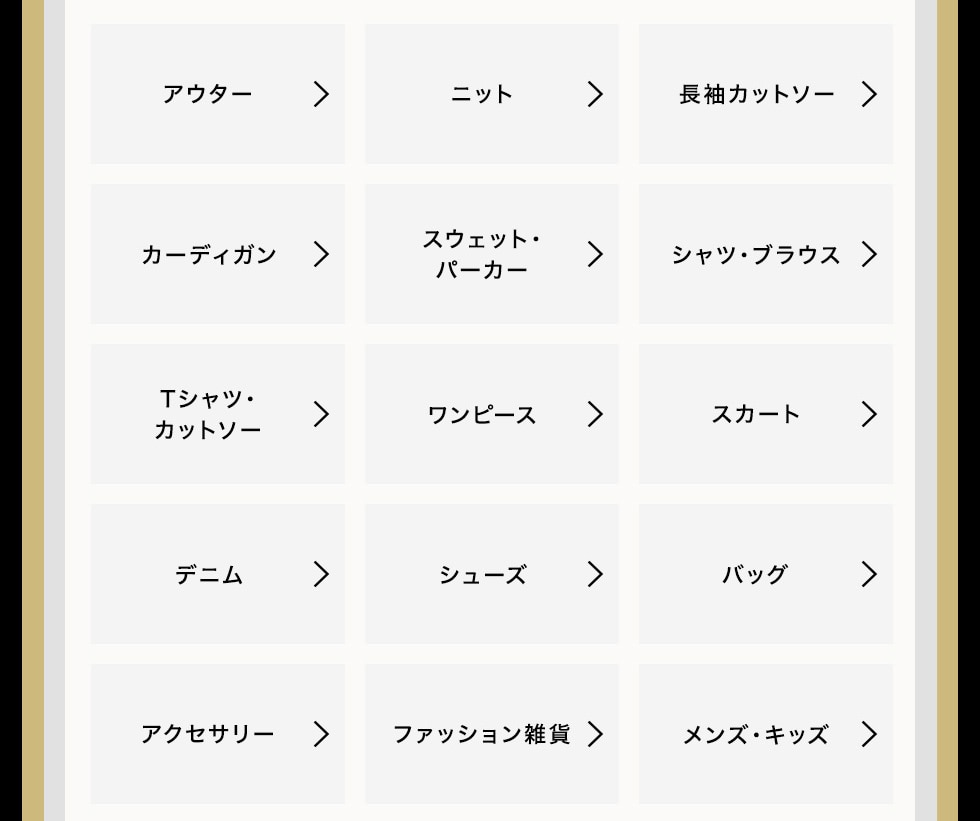Open the バッグ category arrow
Screen dimensions: 980x821
[869, 574]
